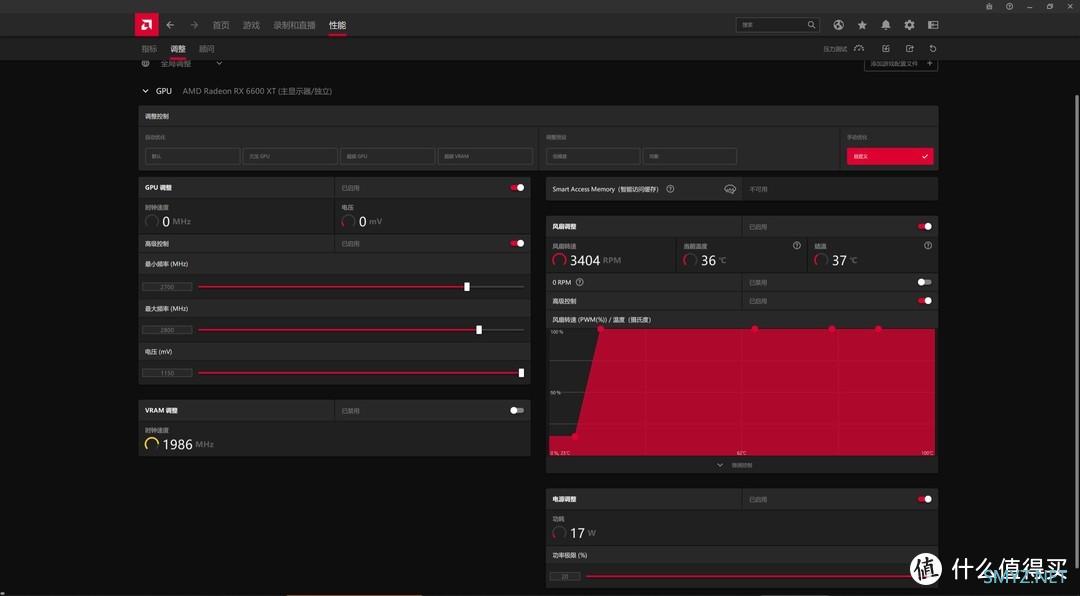1080x596 pixels.
Task: Click the 2800 maximum frequency value box
Action: pos(167,330)
